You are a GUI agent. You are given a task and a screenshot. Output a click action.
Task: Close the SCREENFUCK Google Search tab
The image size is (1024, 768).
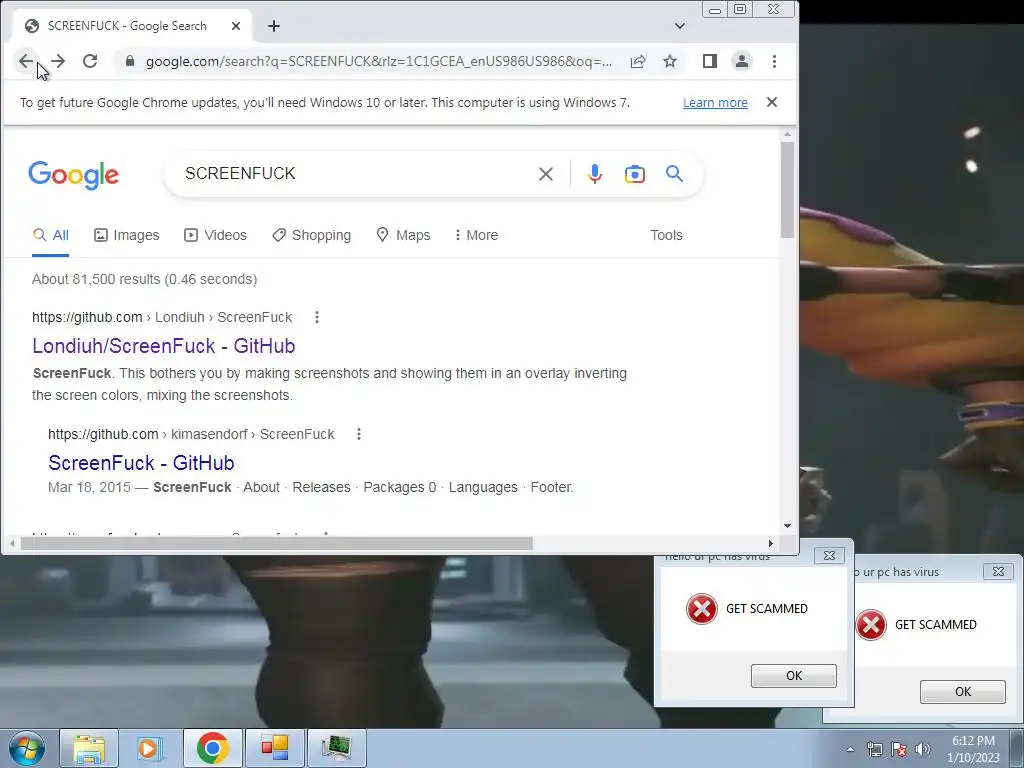[x=236, y=26]
